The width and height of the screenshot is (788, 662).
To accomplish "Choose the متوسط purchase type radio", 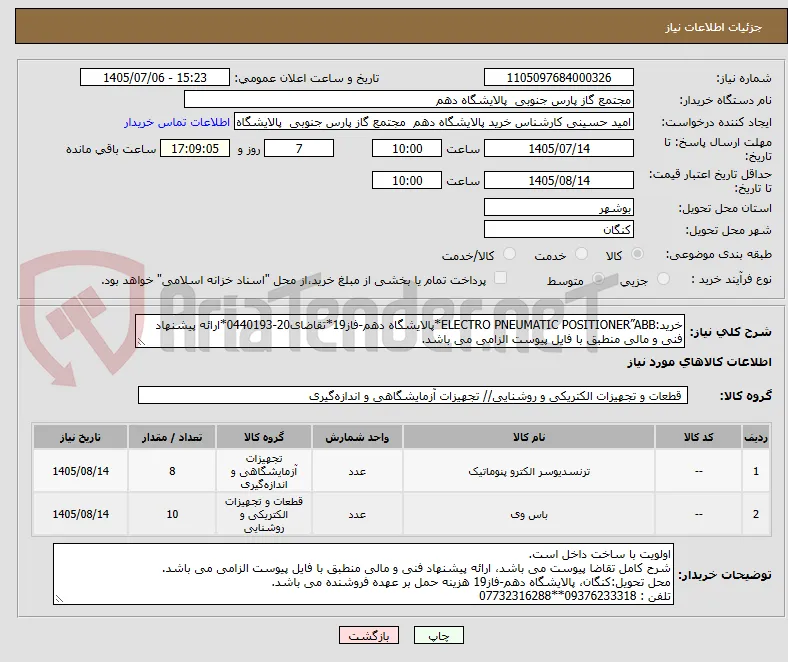I will coord(598,278).
